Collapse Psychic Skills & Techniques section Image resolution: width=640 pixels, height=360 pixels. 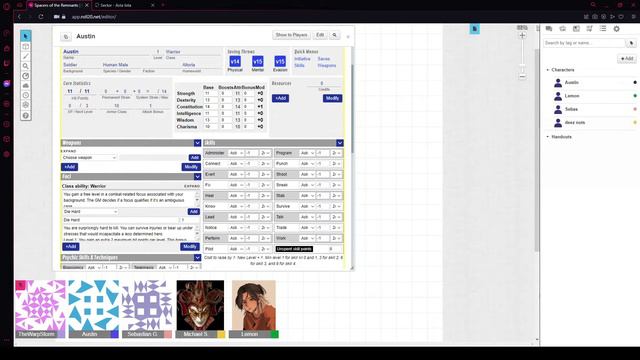(x=197, y=258)
